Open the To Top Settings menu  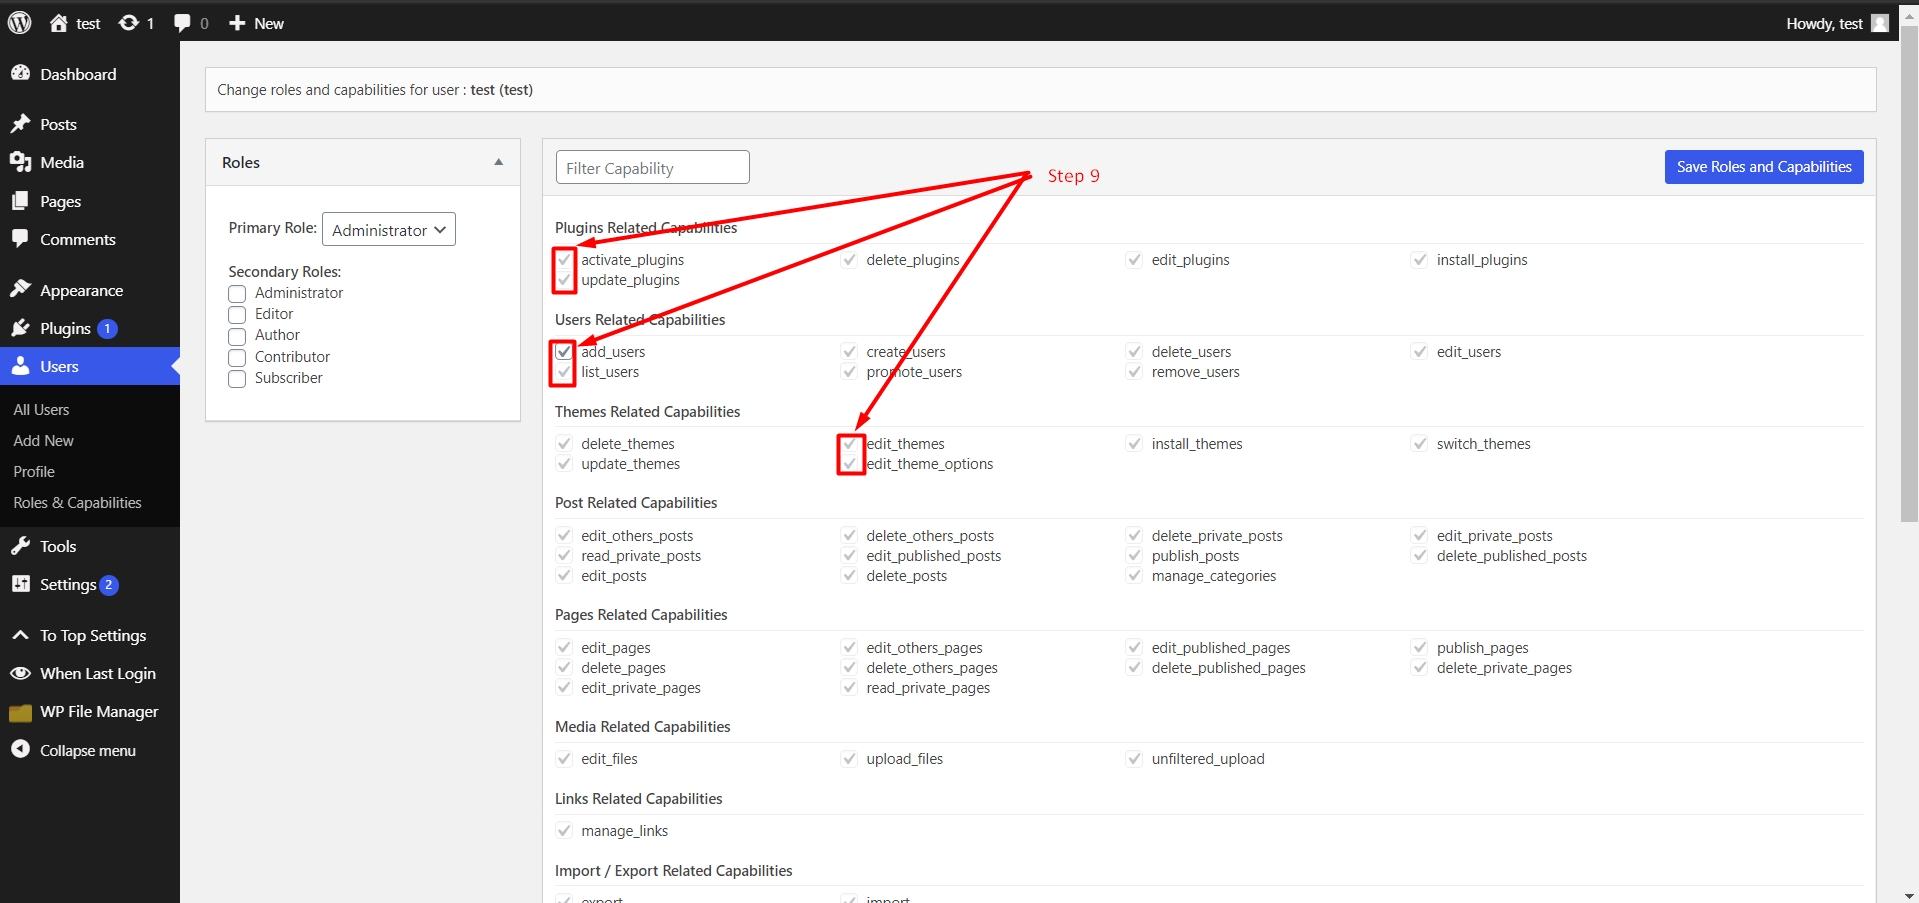point(92,636)
